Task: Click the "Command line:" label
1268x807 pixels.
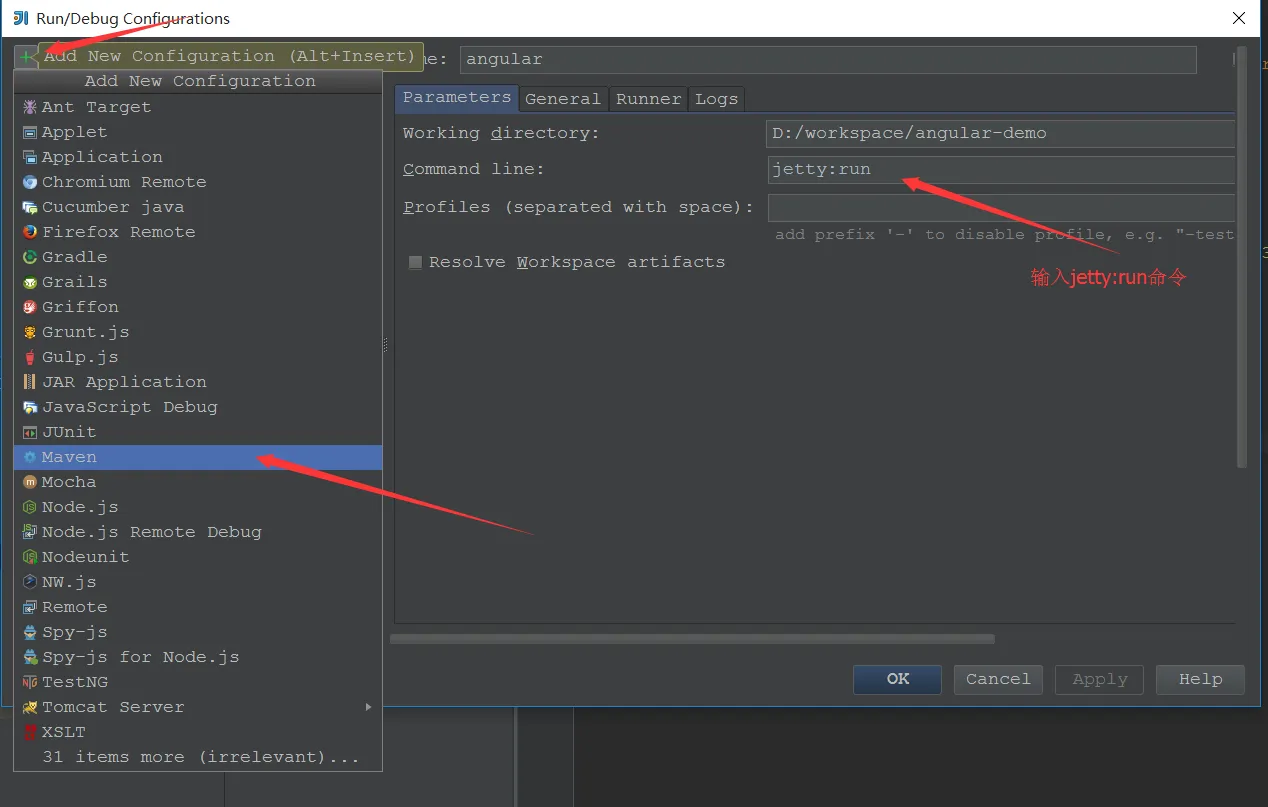Action: 474,169
